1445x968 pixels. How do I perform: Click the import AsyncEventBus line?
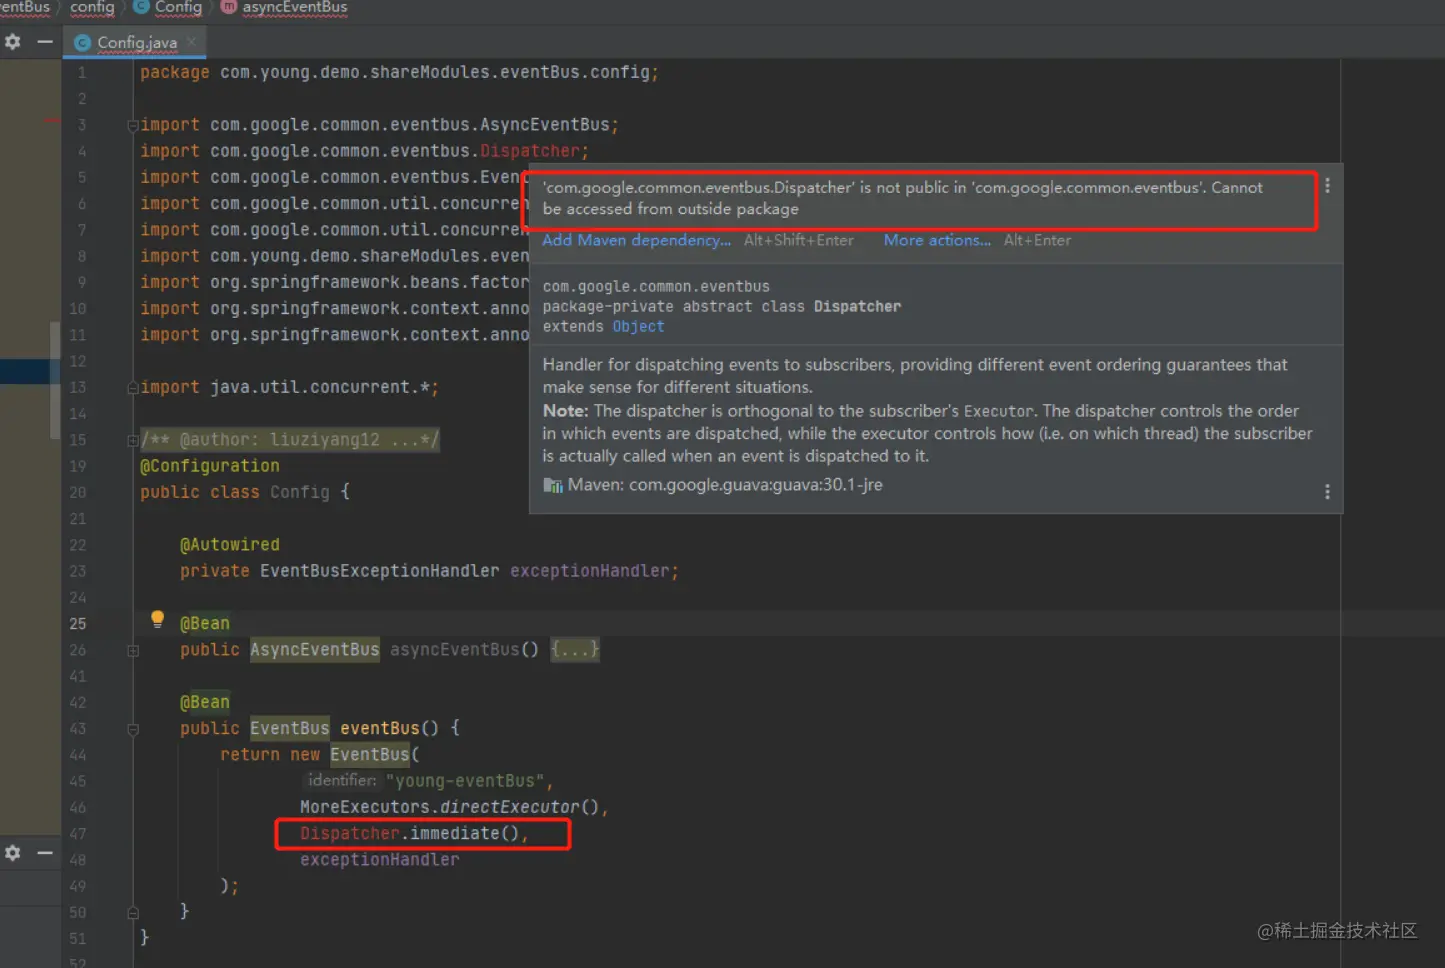pos(379,125)
